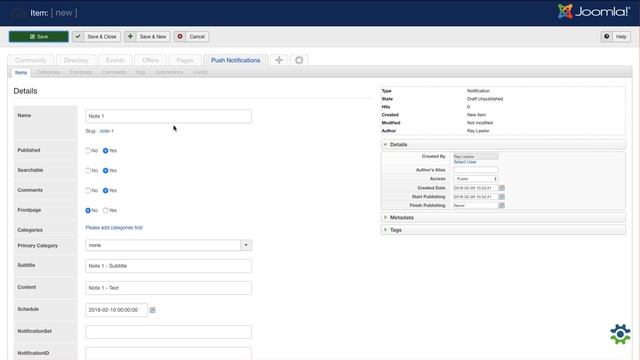This screenshot has width=640, height=360.
Task: Open the Primary Category dropdown
Action: (x=169, y=245)
